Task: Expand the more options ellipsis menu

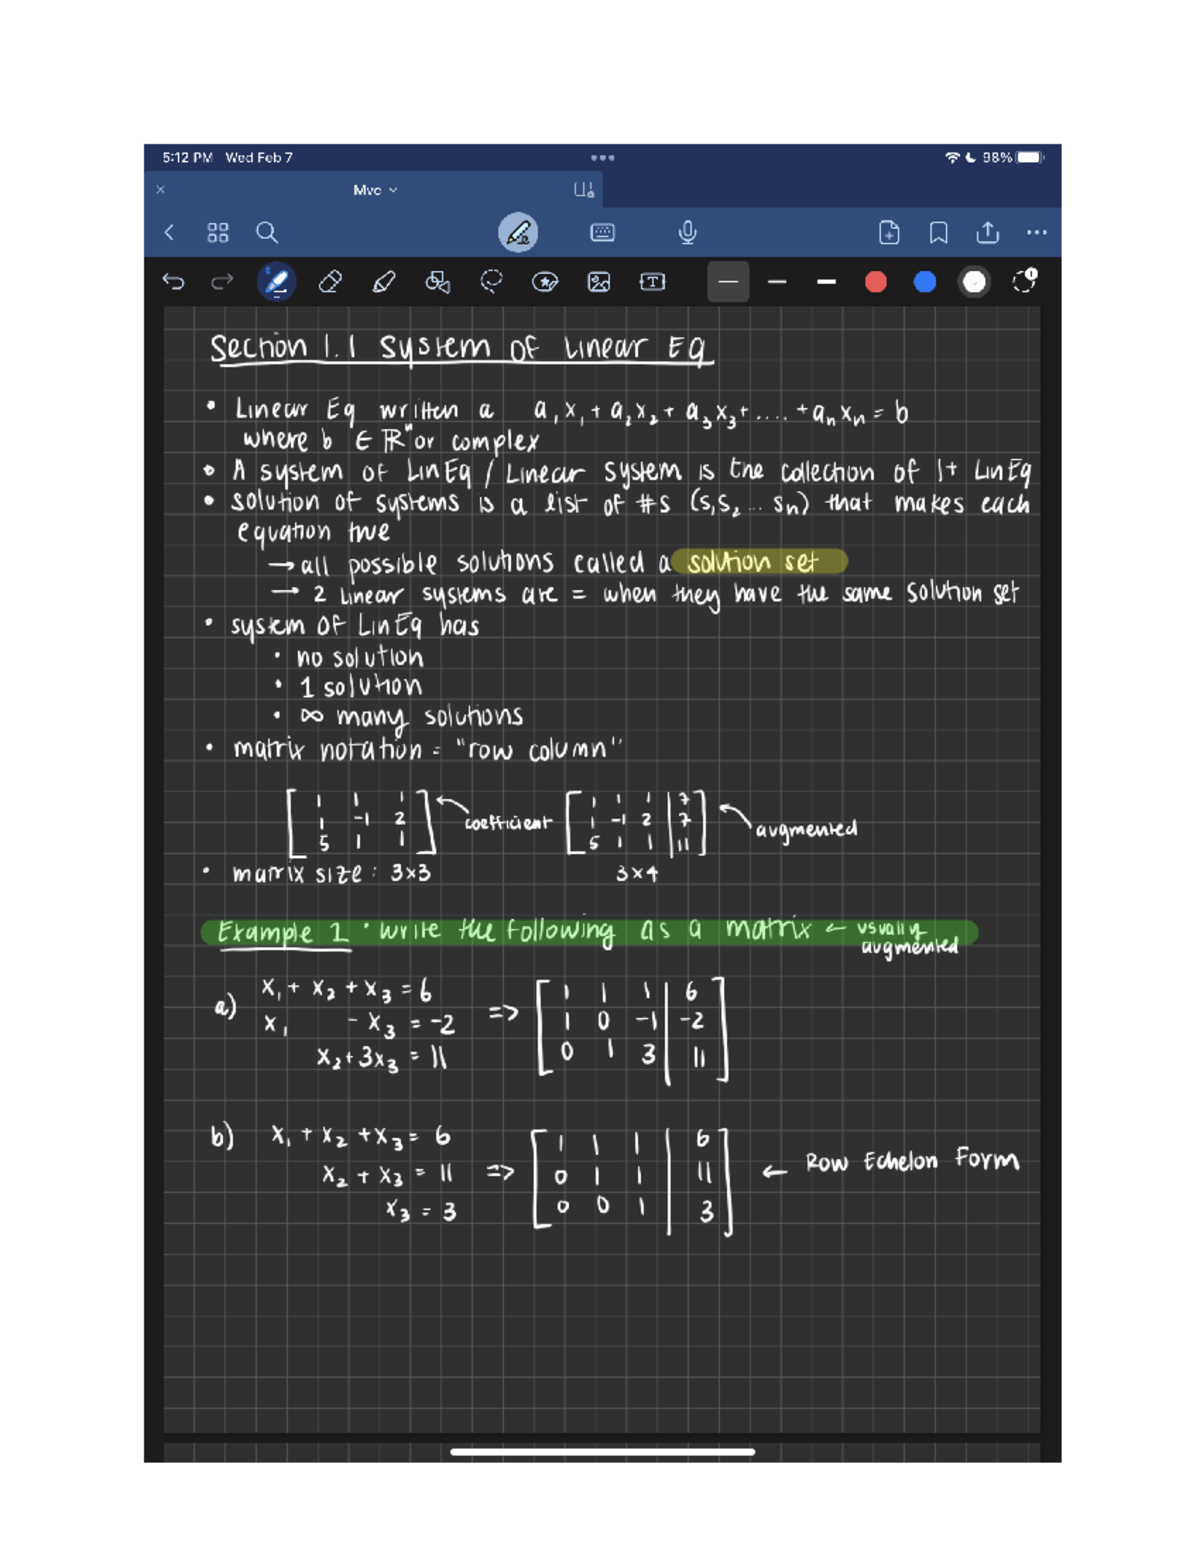Action: pos(1036,232)
